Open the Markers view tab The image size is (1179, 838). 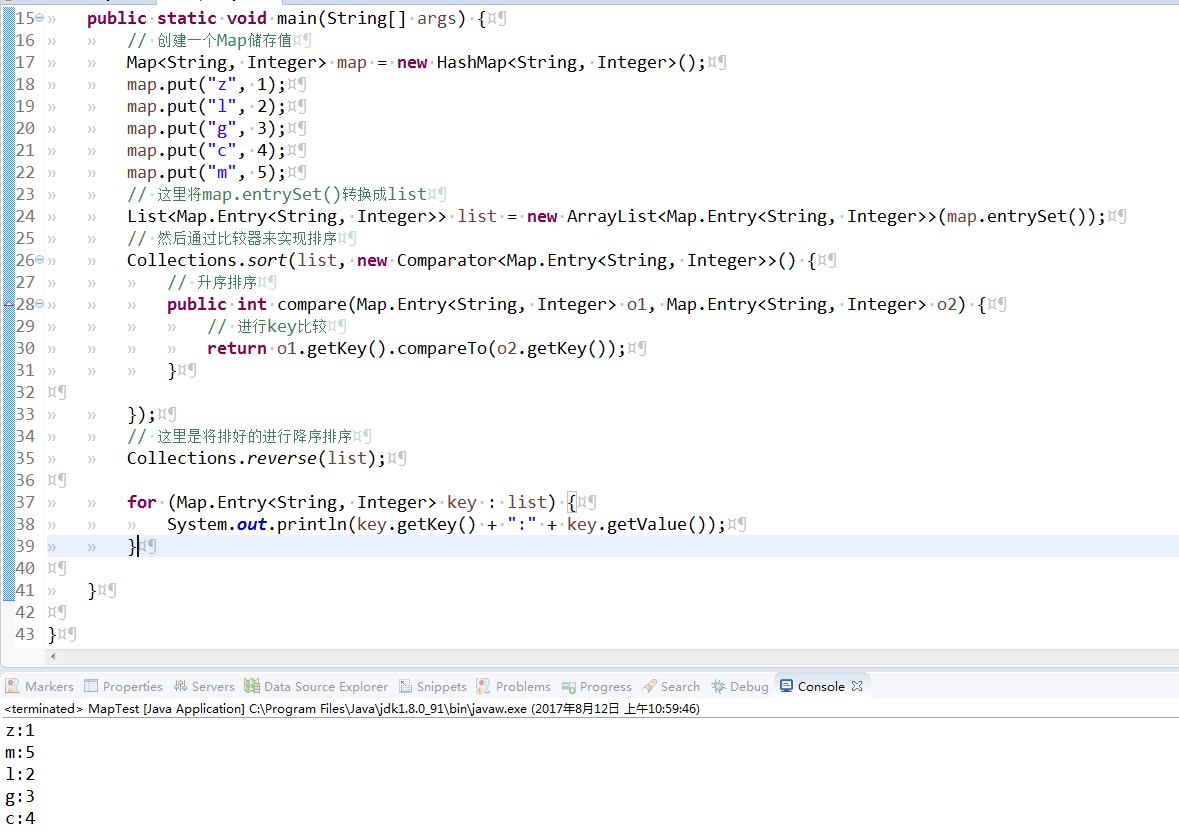40,686
